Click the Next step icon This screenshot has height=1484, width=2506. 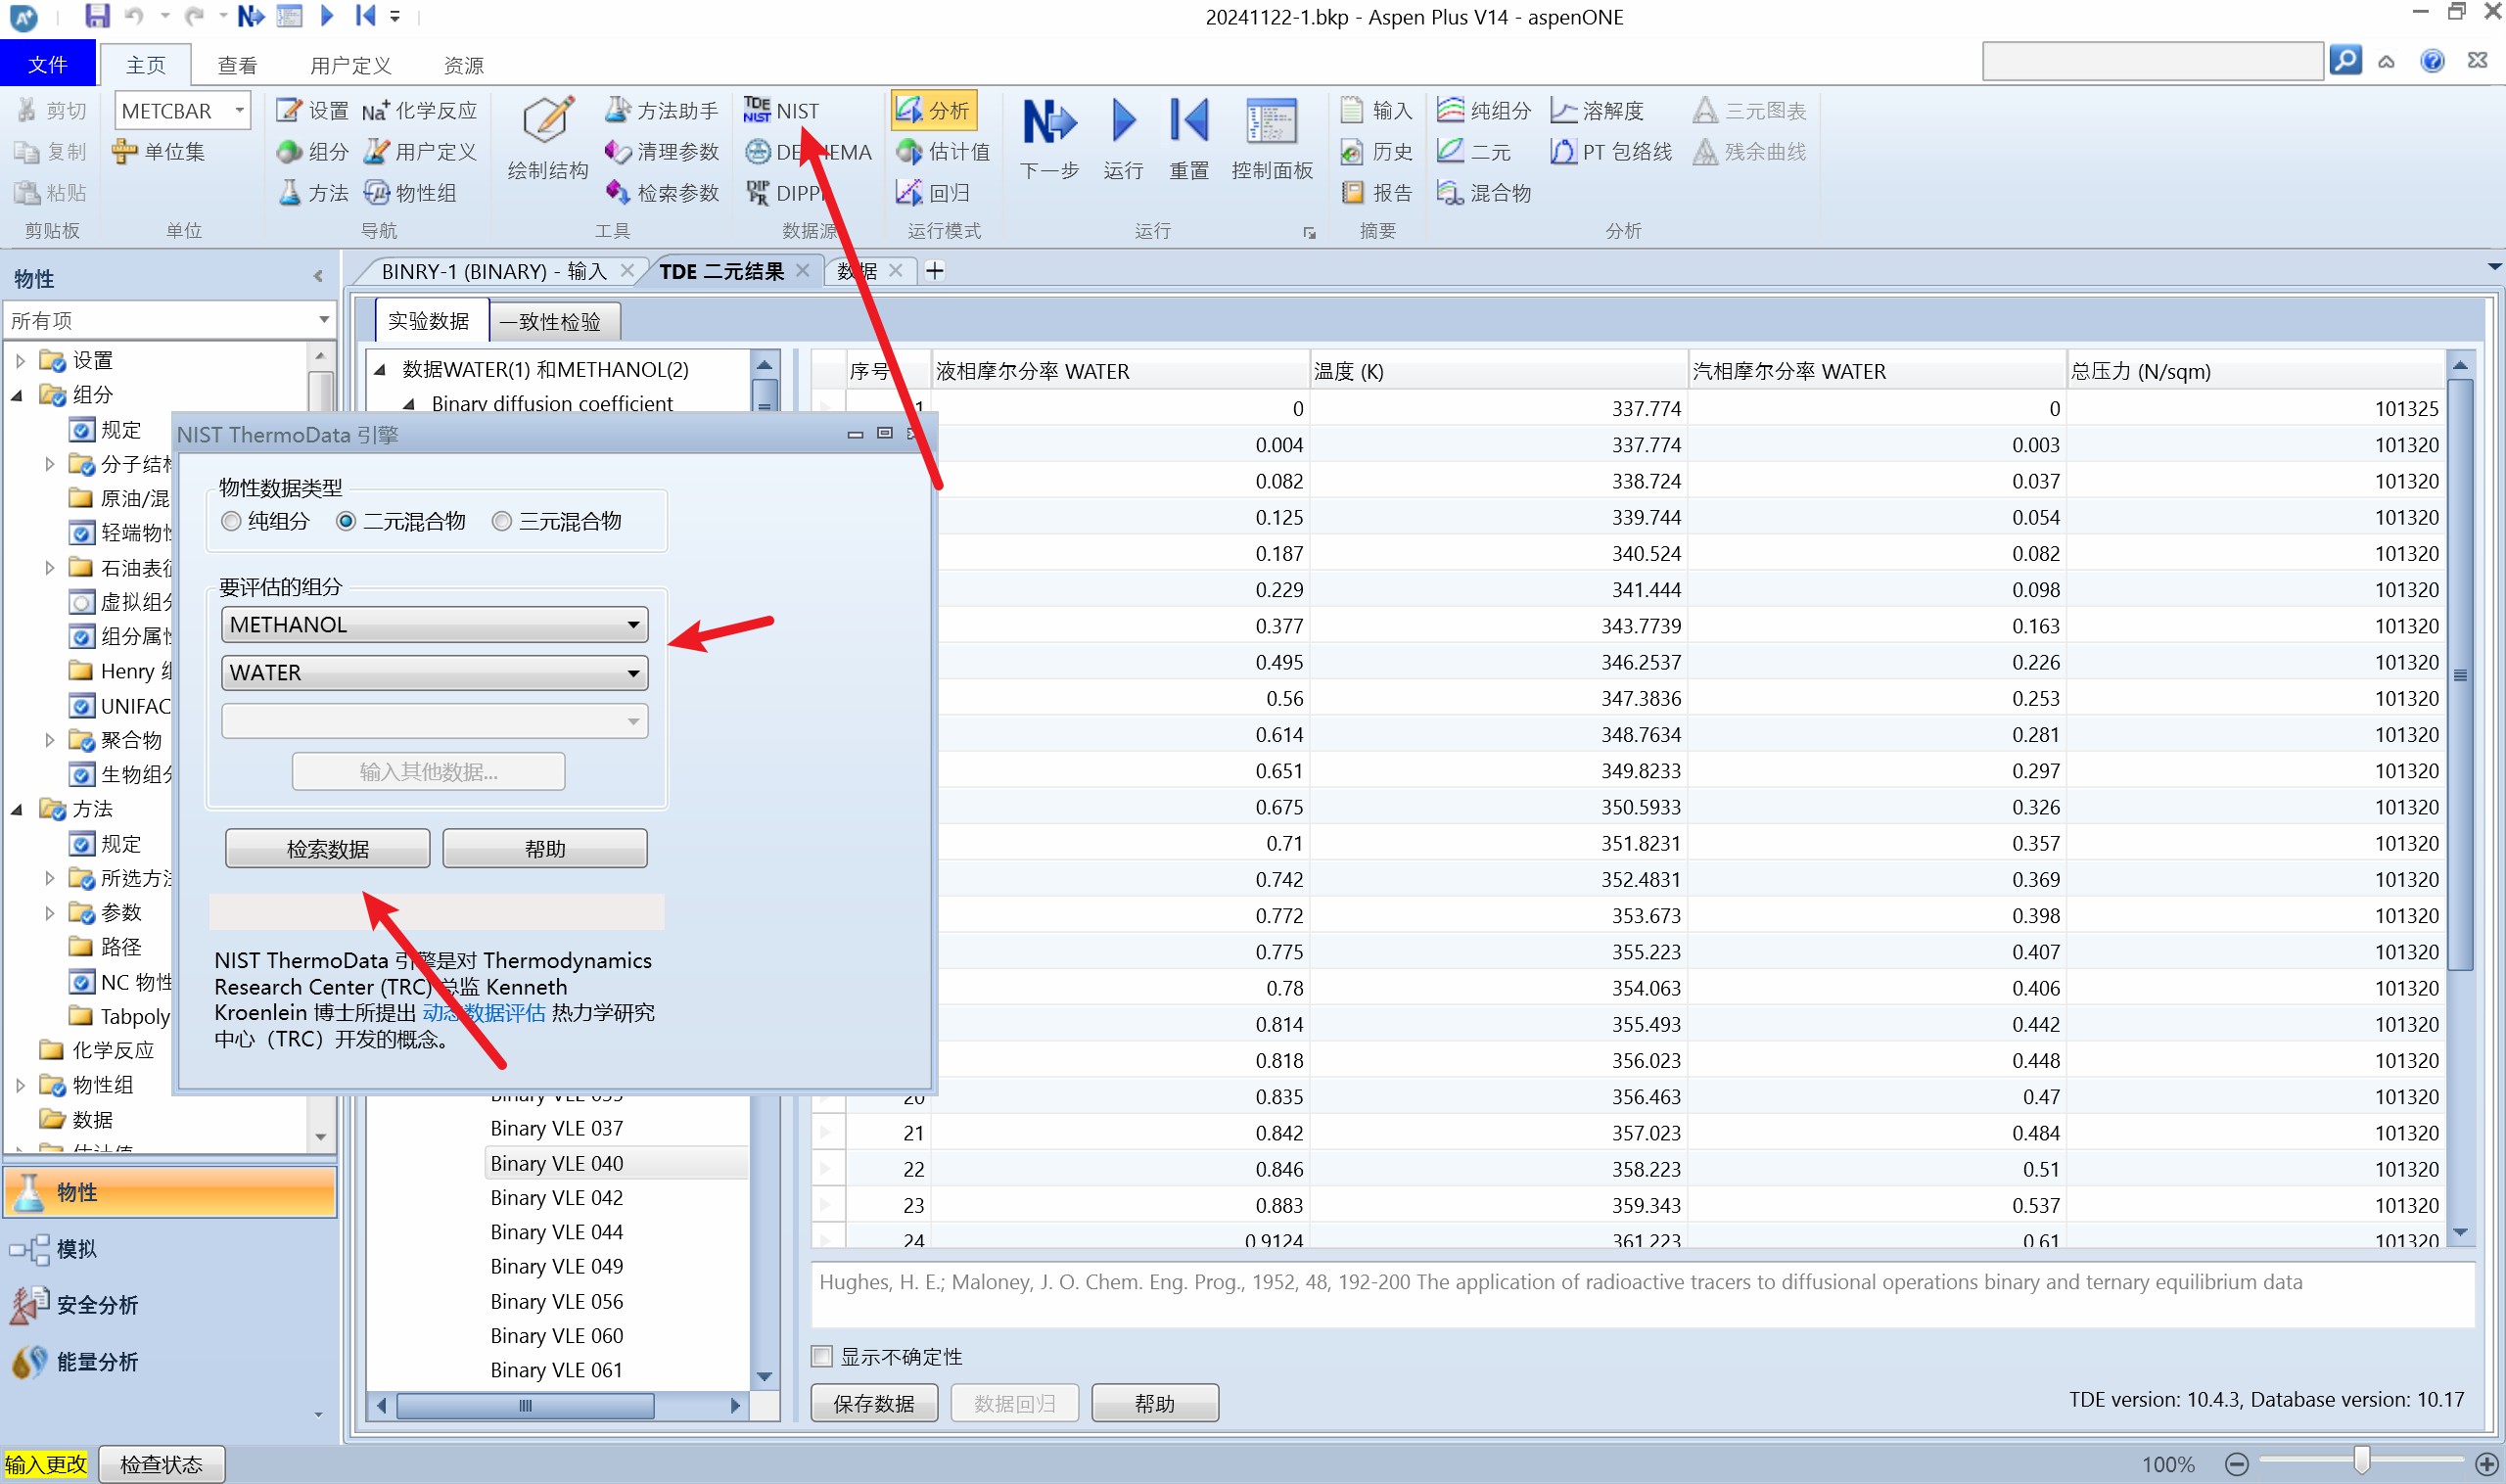point(1049,138)
